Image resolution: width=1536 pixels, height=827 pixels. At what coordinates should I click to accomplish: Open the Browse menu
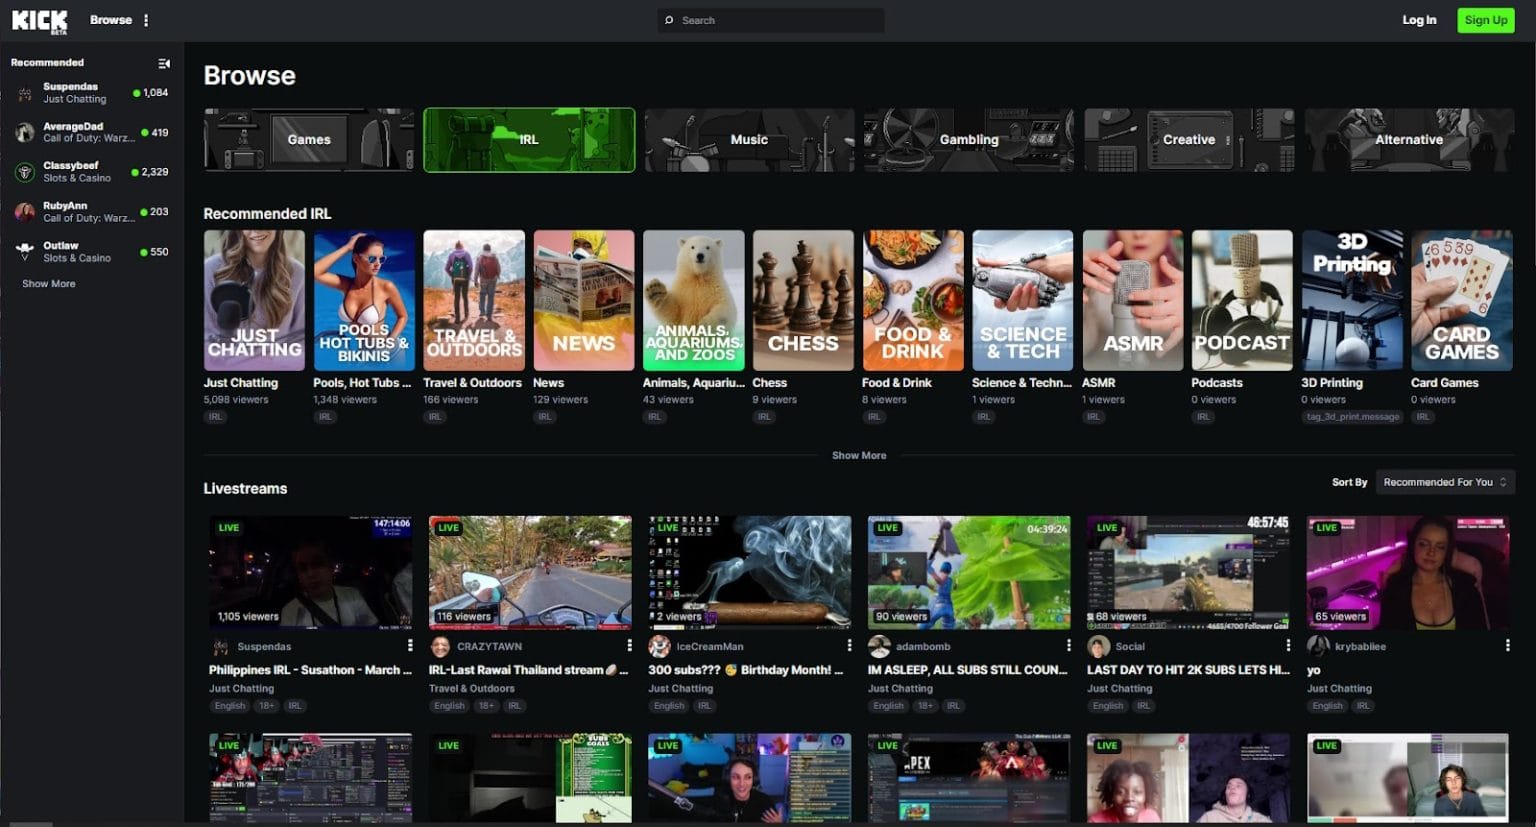(x=110, y=19)
